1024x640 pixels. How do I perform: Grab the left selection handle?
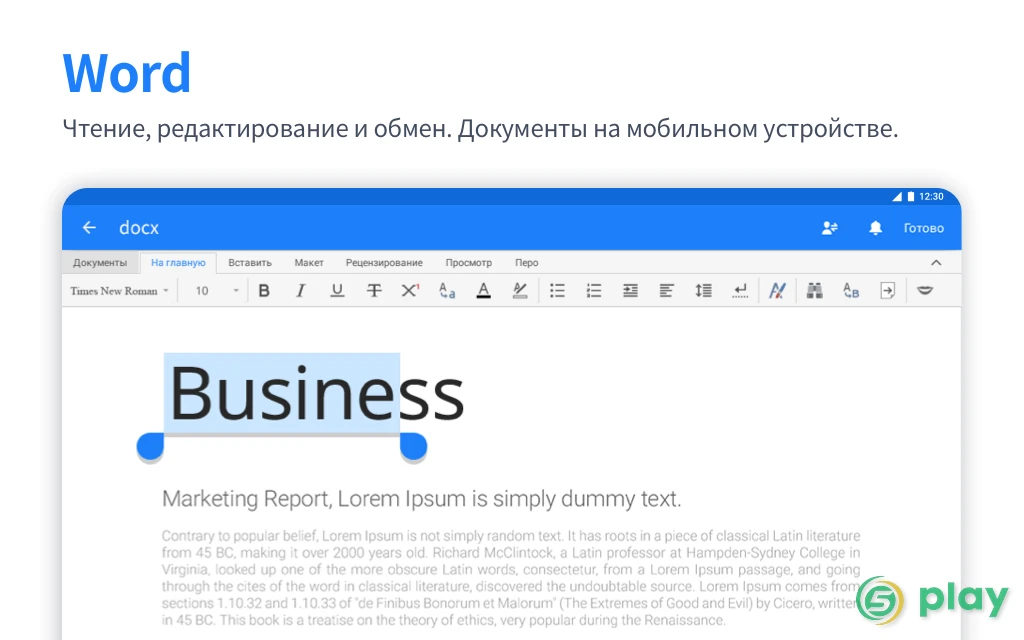(x=150, y=447)
